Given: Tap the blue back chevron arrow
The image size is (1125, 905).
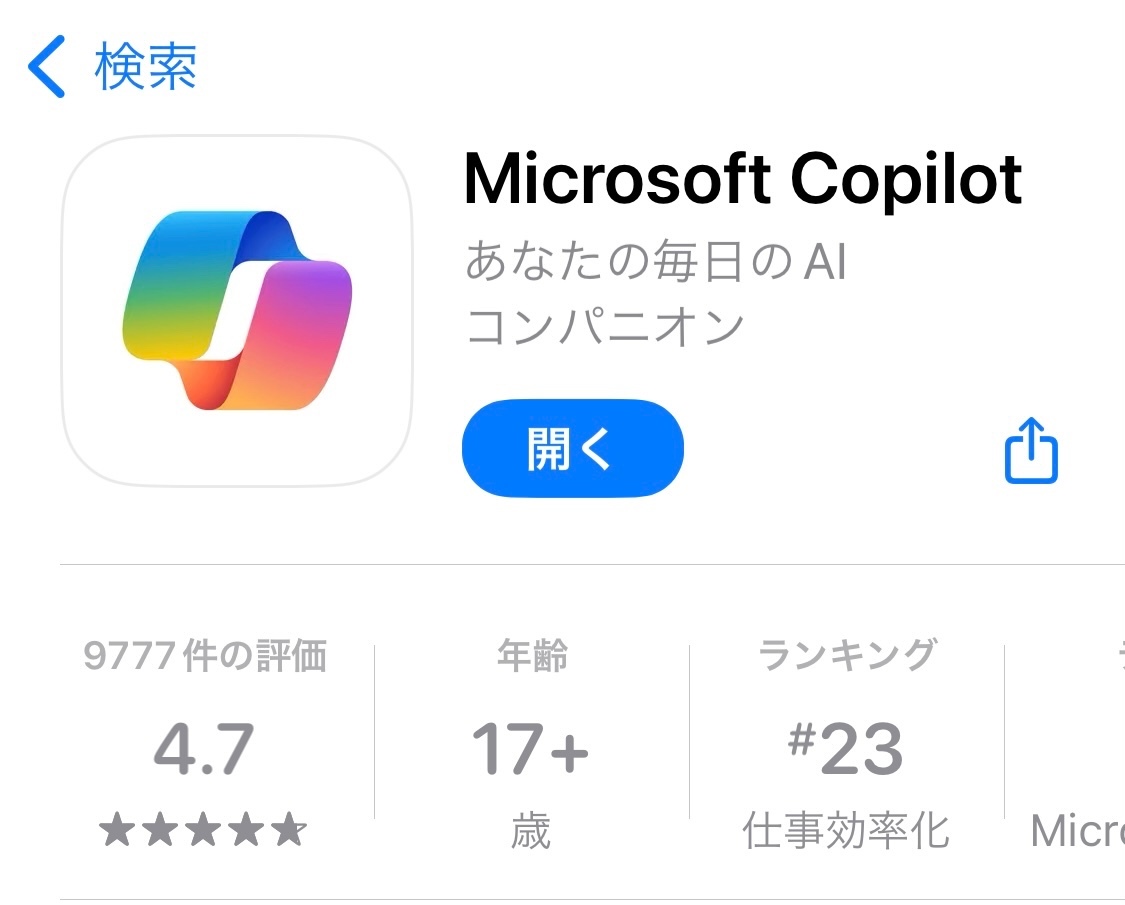Looking at the screenshot, I should coord(47,66).
